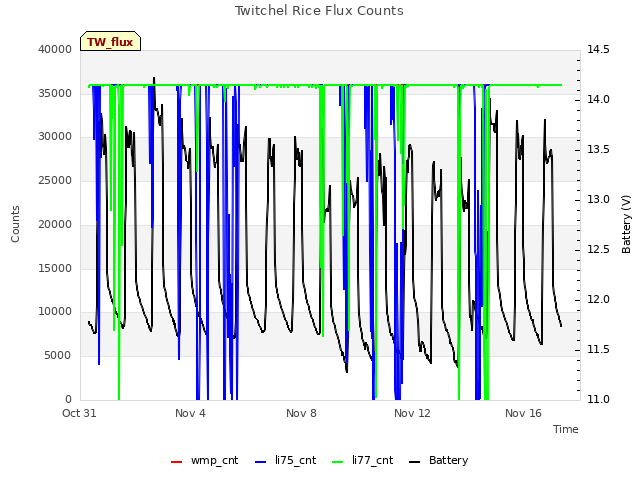Click the 10000 counts axis value

pos(55,312)
